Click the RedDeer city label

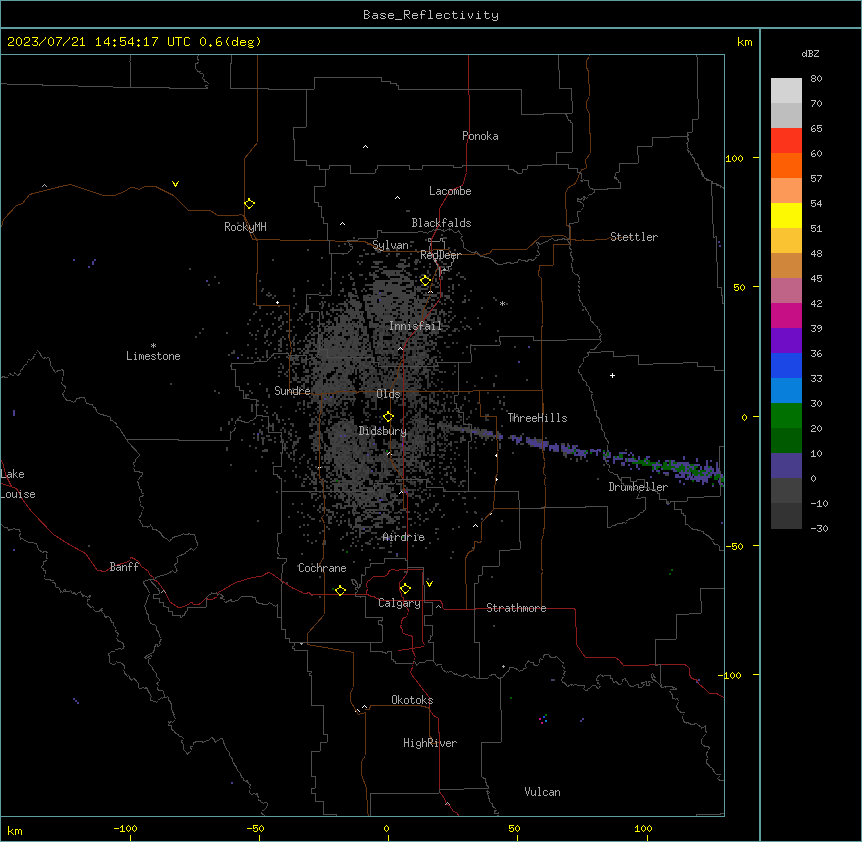coord(440,255)
